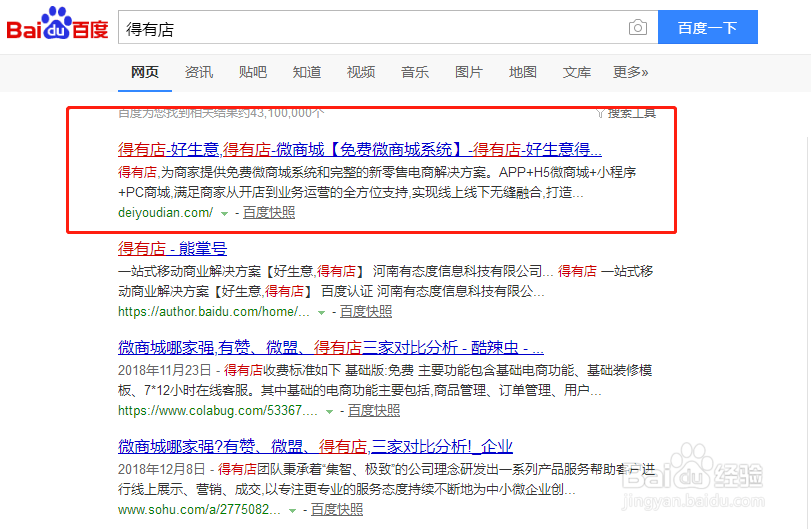This screenshot has width=811, height=529.
Task: Expand dropdown arrow beside sohu.com URL
Action: coord(292,510)
